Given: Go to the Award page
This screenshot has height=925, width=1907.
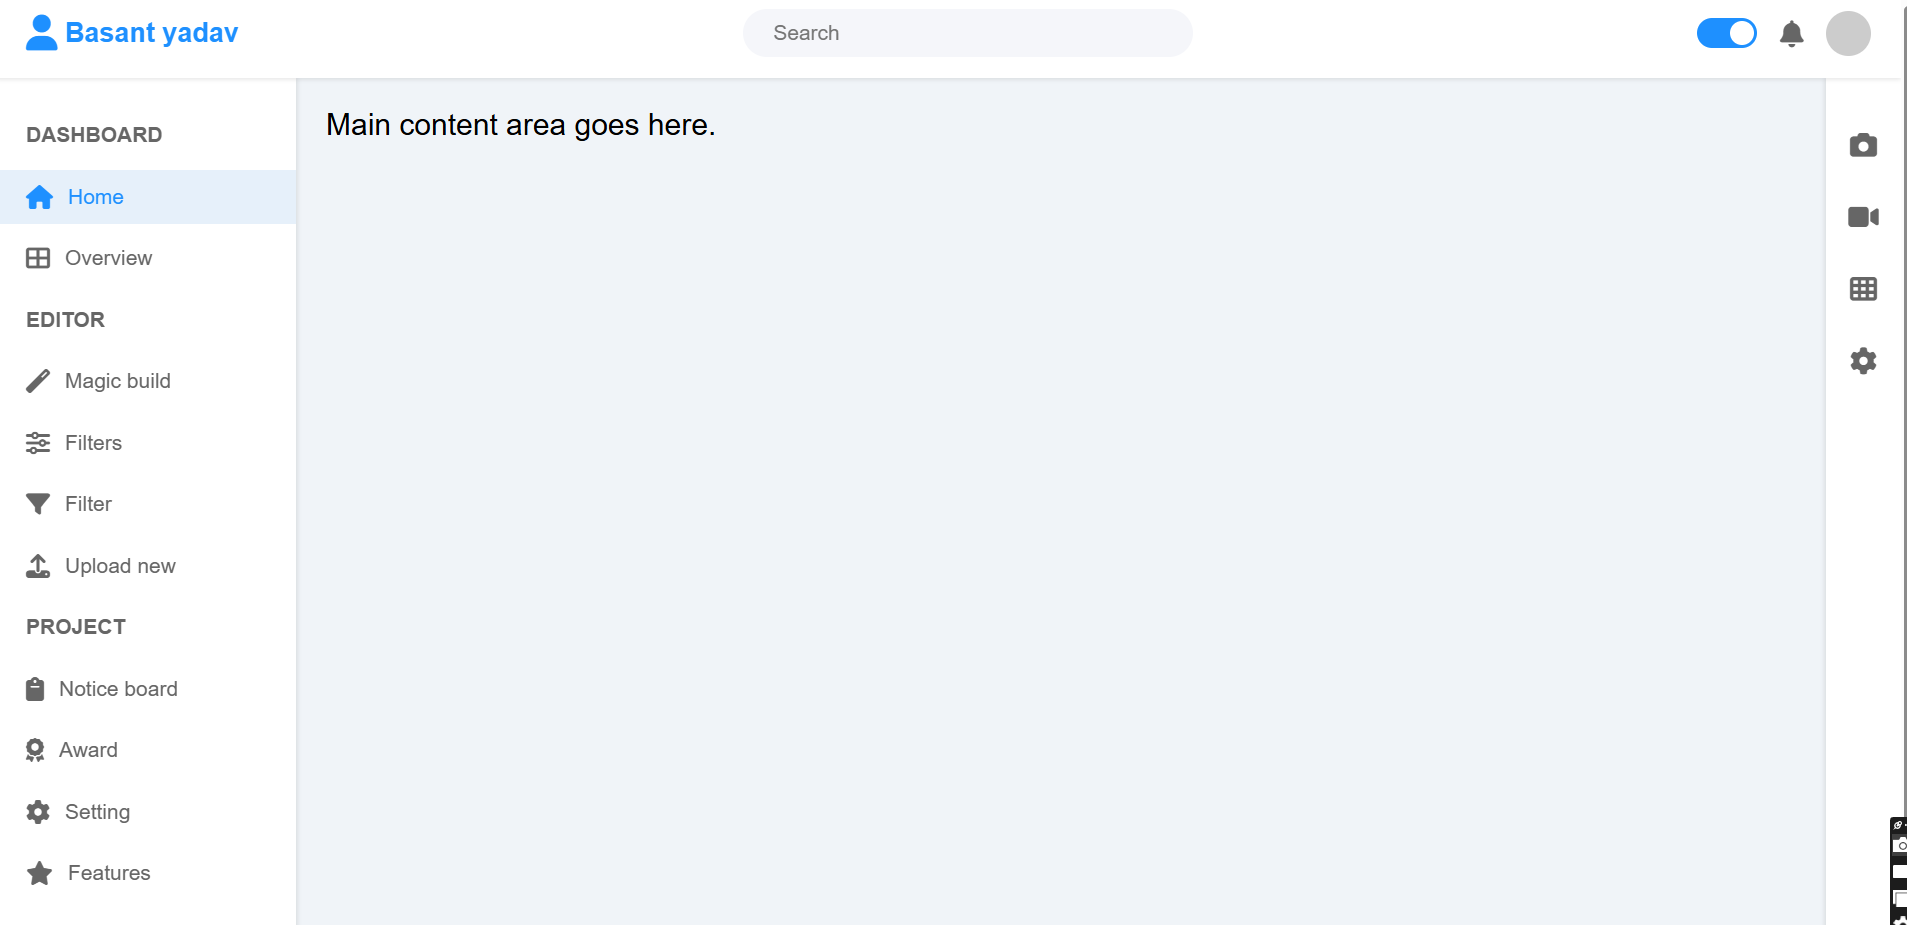Looking at the screenshot, I should point(88,750).
